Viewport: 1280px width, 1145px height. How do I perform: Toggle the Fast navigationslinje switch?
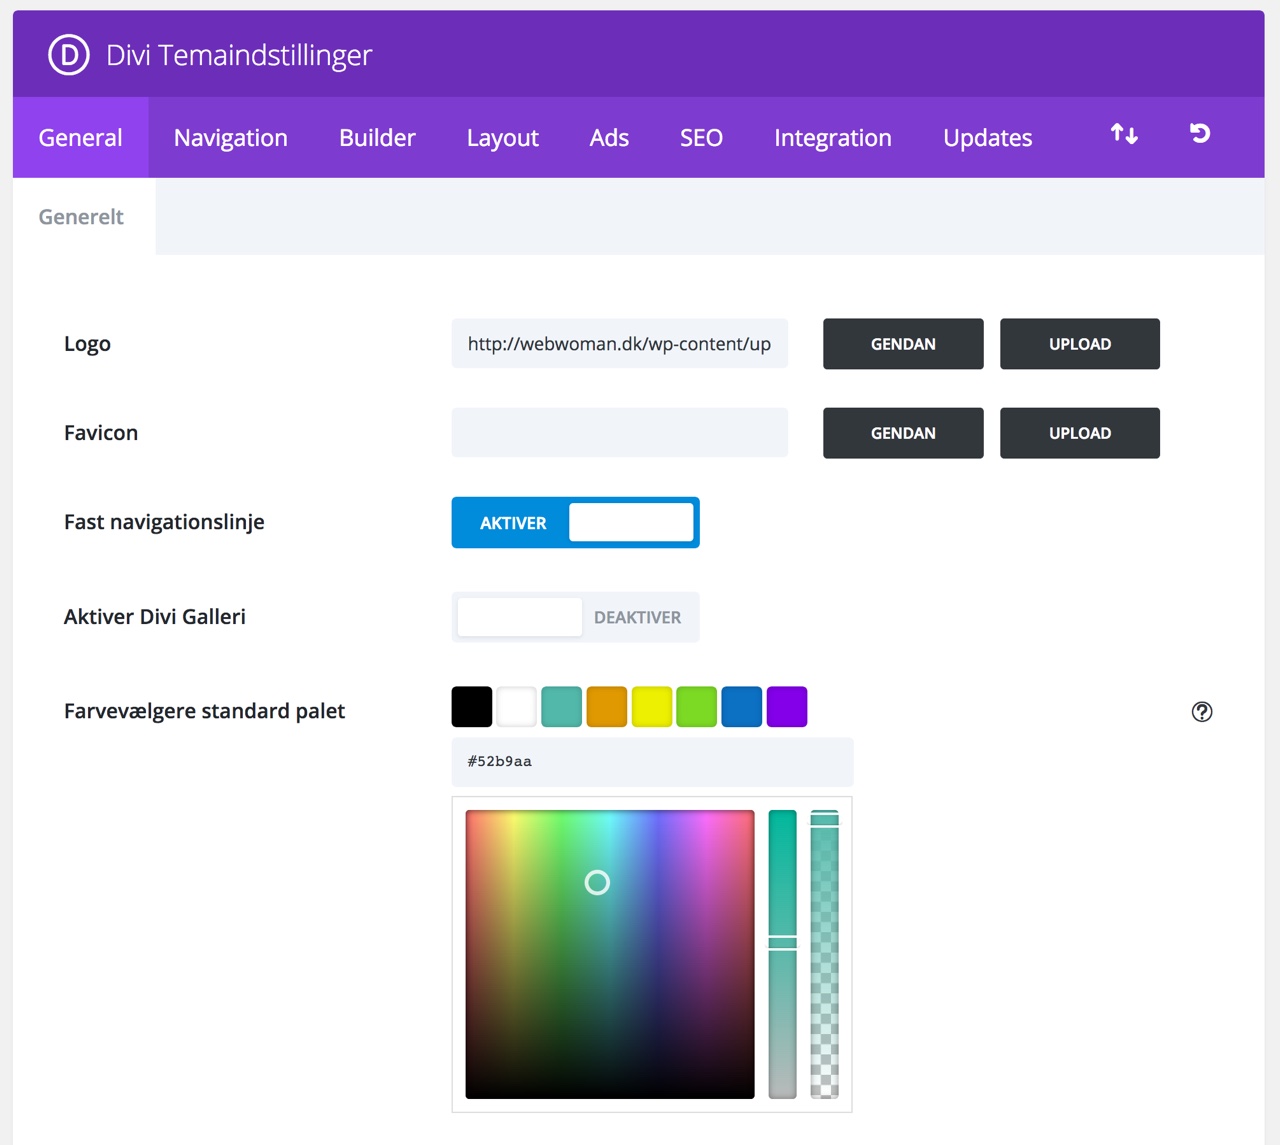point(575,522)
